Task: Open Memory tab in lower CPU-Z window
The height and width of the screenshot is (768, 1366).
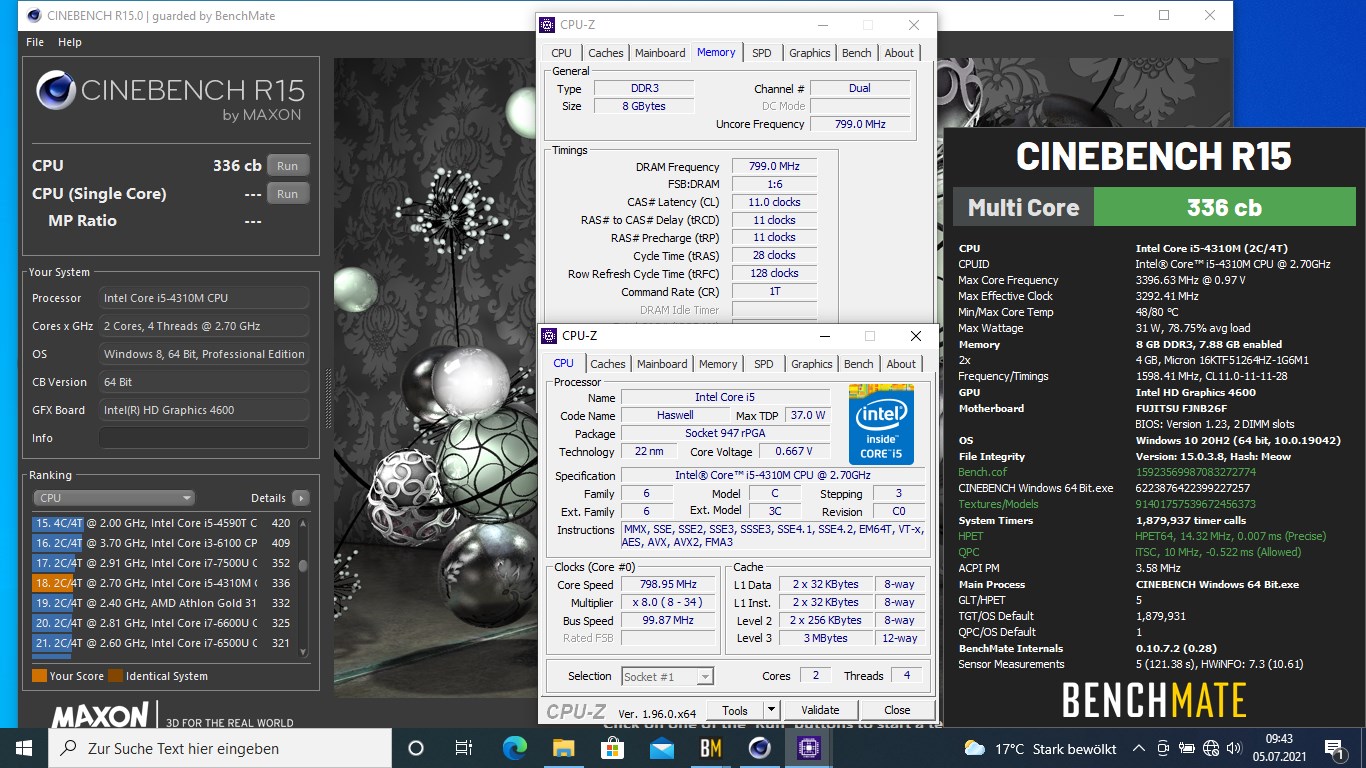Action: [x=718, y=364]
